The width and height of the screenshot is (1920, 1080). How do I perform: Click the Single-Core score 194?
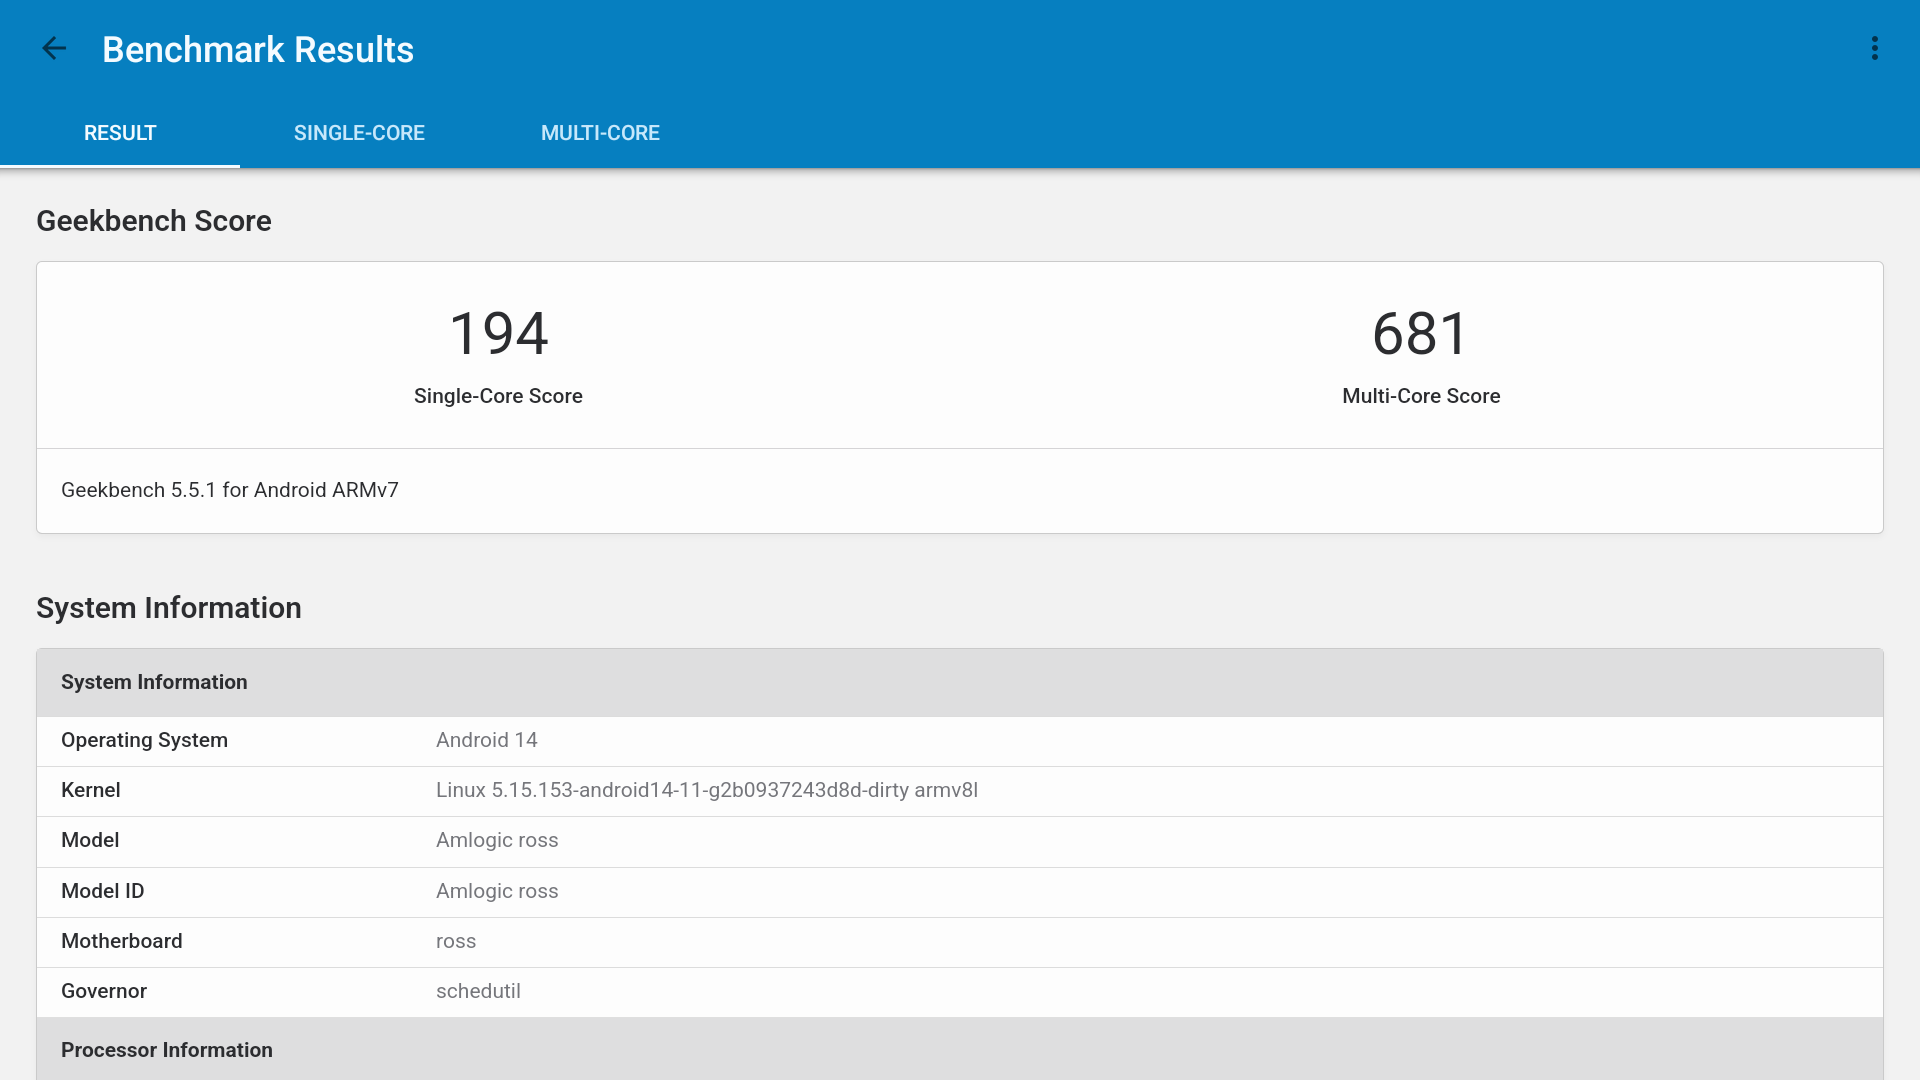[498, 333]
